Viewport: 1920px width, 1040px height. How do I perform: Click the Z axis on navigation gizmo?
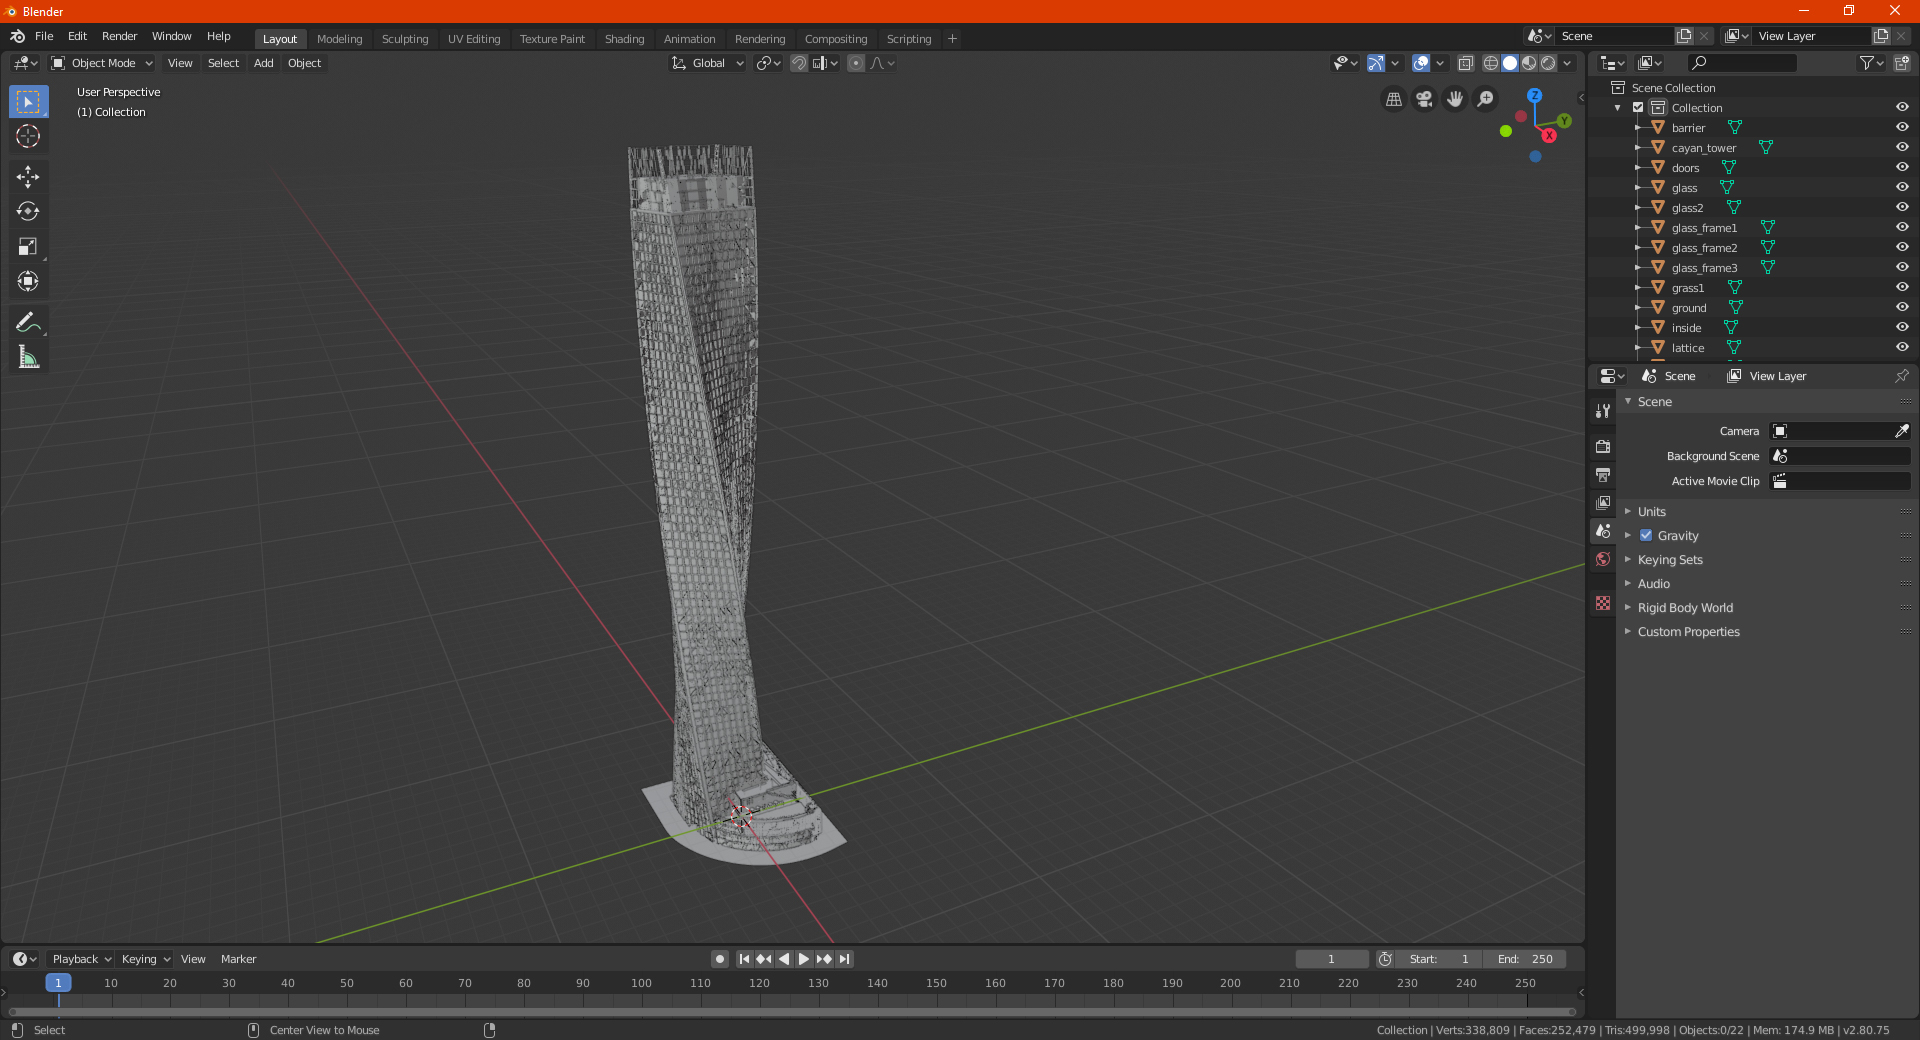(1534, 96)
